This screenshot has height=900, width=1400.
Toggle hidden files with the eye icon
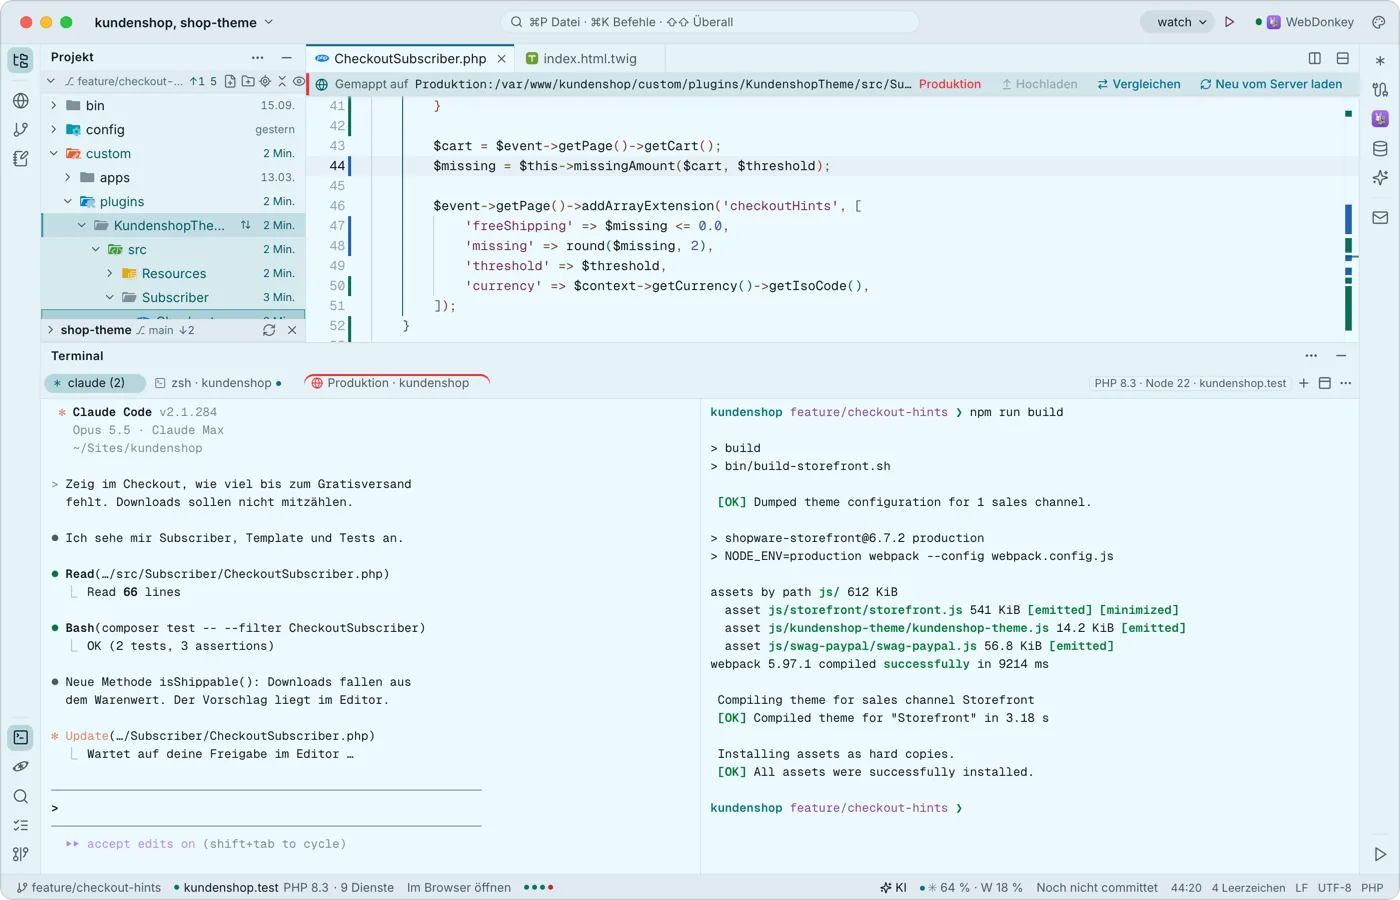[299, 81]
